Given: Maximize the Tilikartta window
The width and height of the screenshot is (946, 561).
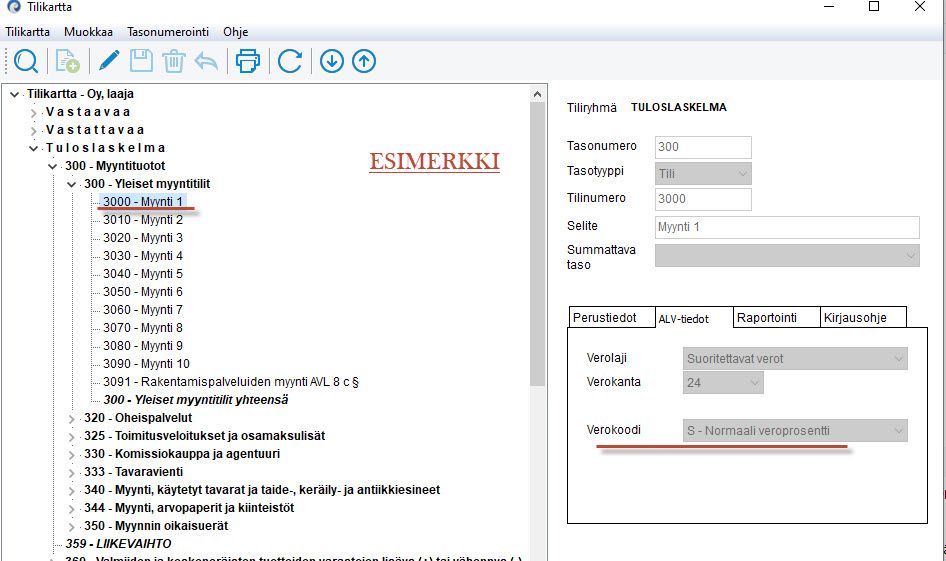Looking at the screenshot, I should (x=874, y=7).
